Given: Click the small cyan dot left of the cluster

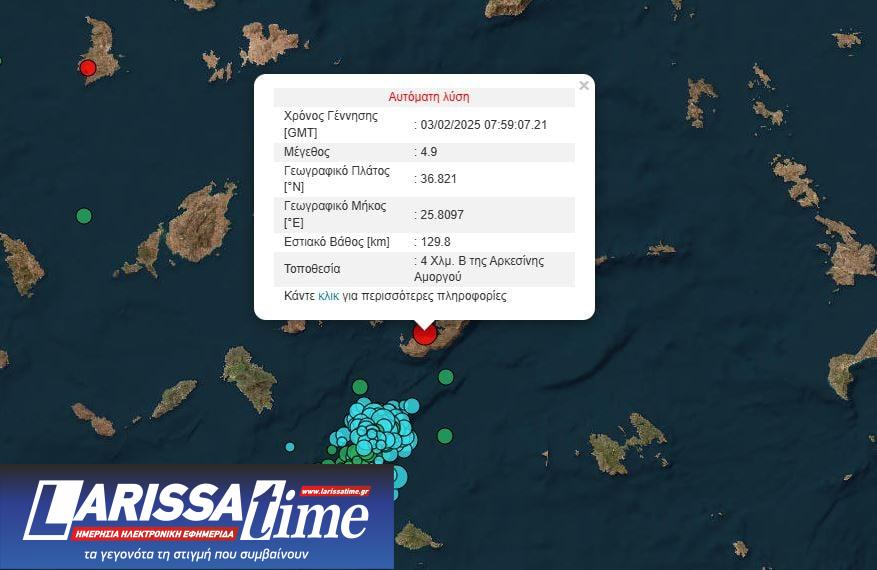Looking at the screenshot, I should click(290, 447).
